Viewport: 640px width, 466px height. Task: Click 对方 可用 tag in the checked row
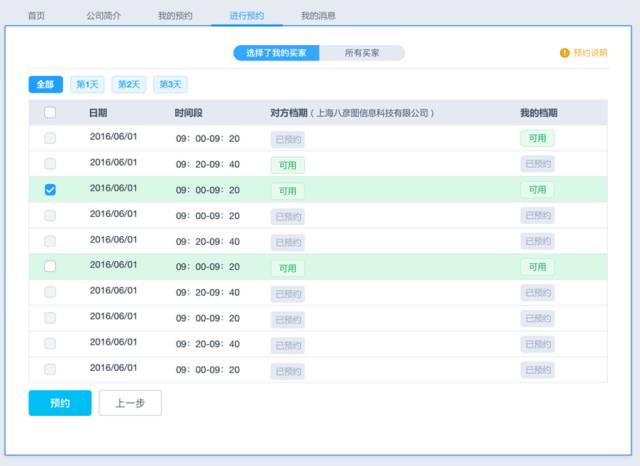[x=288, y=191]
